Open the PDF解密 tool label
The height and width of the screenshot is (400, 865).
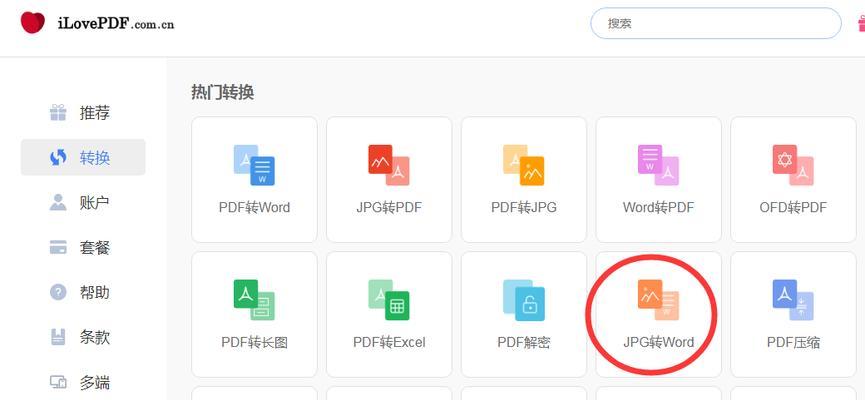click(524, 343)
